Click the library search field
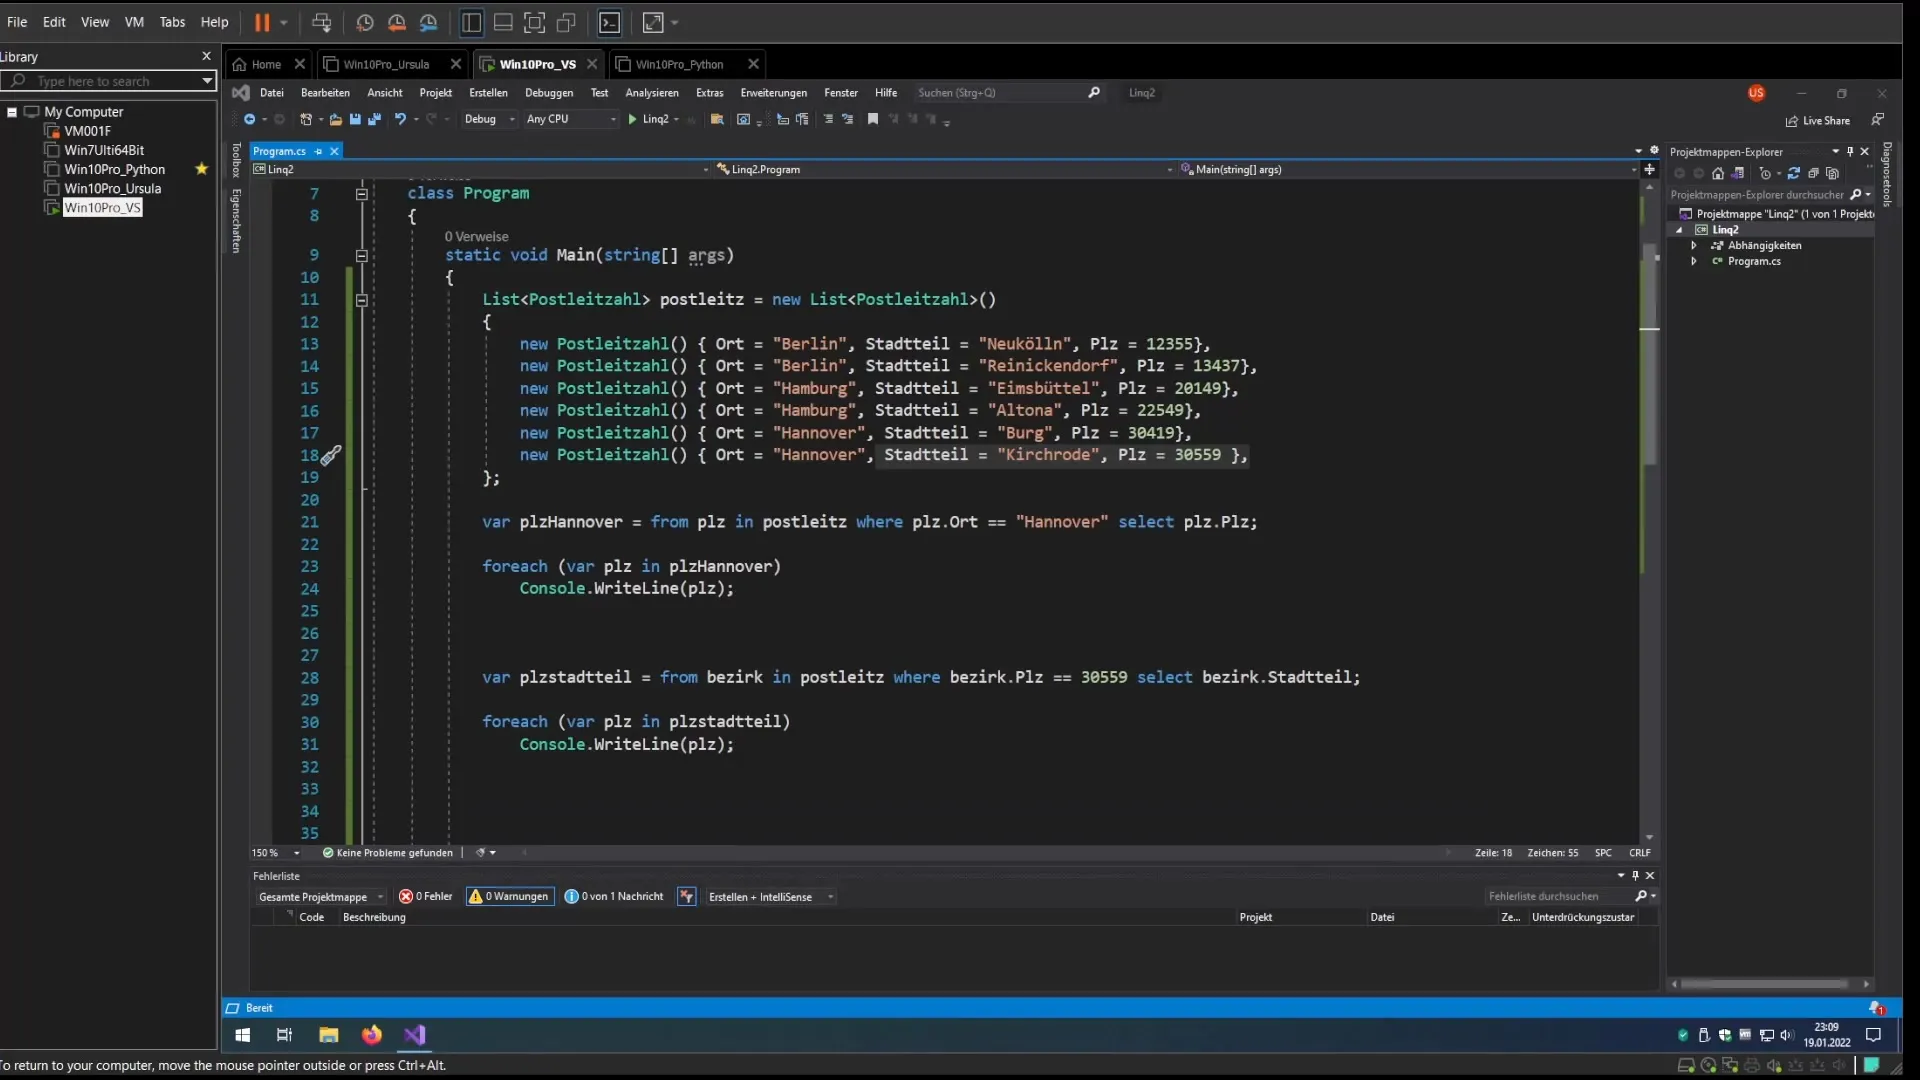The image size is (1920, 1080). [108, 81]
